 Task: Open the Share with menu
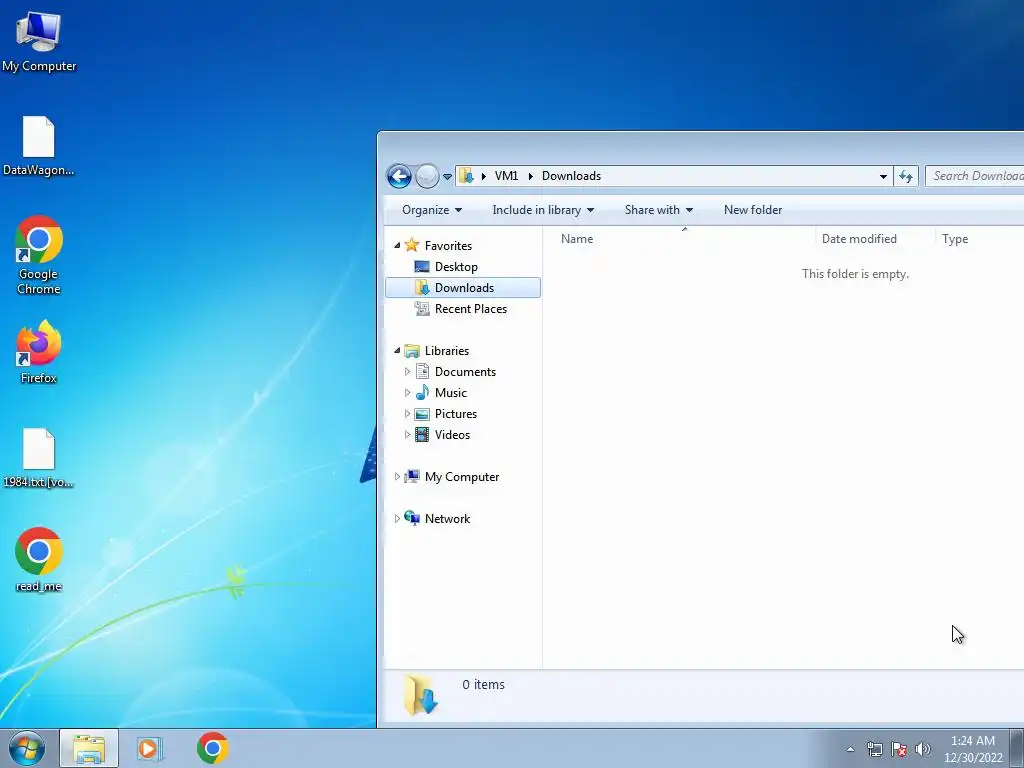[658, 210]
